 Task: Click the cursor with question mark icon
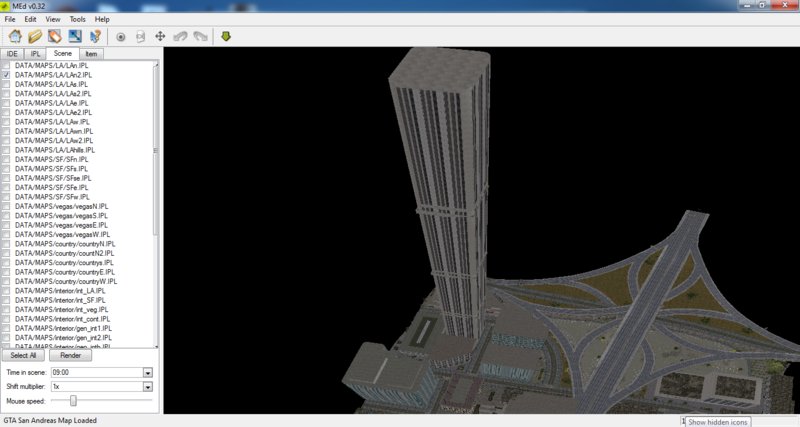95,36
